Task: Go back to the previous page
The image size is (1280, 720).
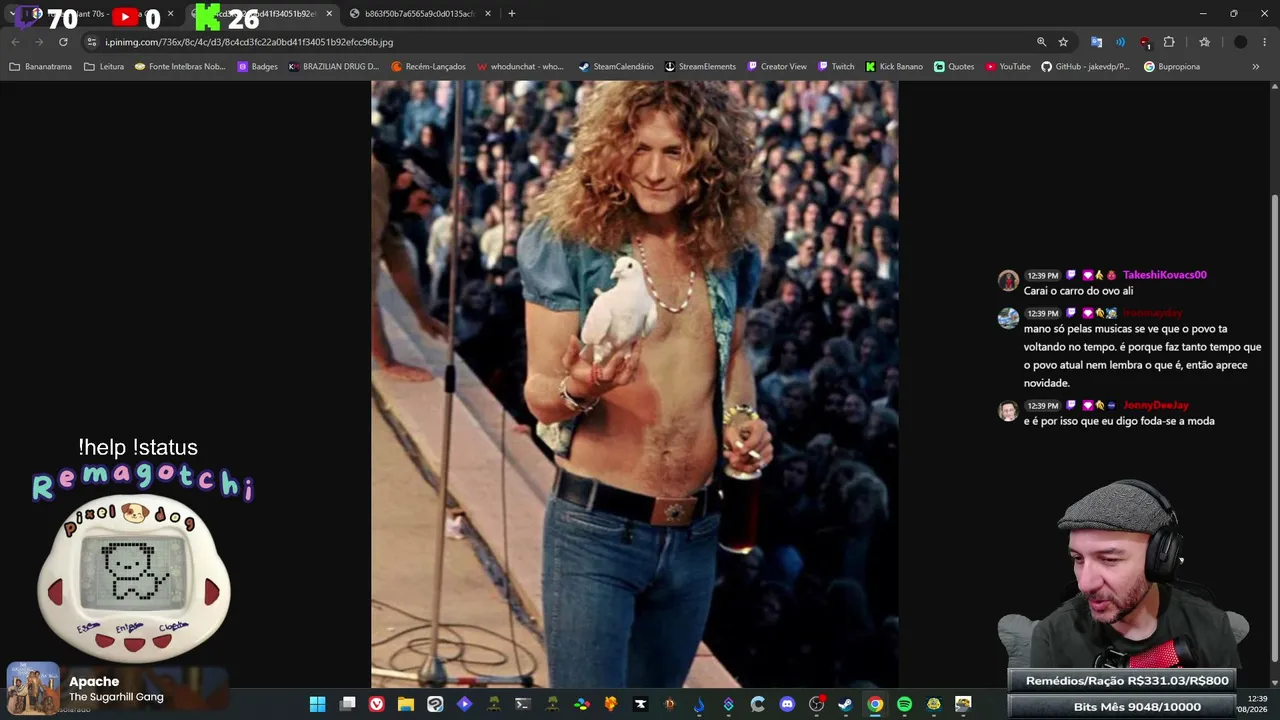Action: 15,42
